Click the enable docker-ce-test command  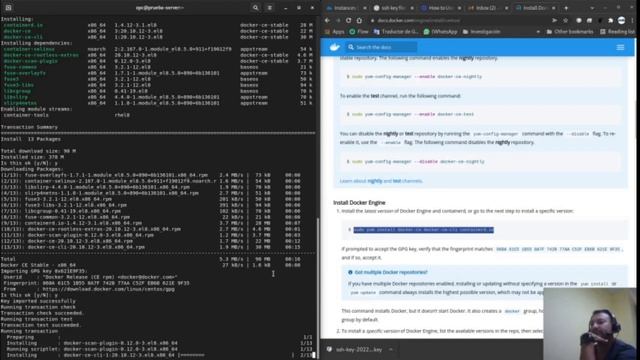[413, 114]
